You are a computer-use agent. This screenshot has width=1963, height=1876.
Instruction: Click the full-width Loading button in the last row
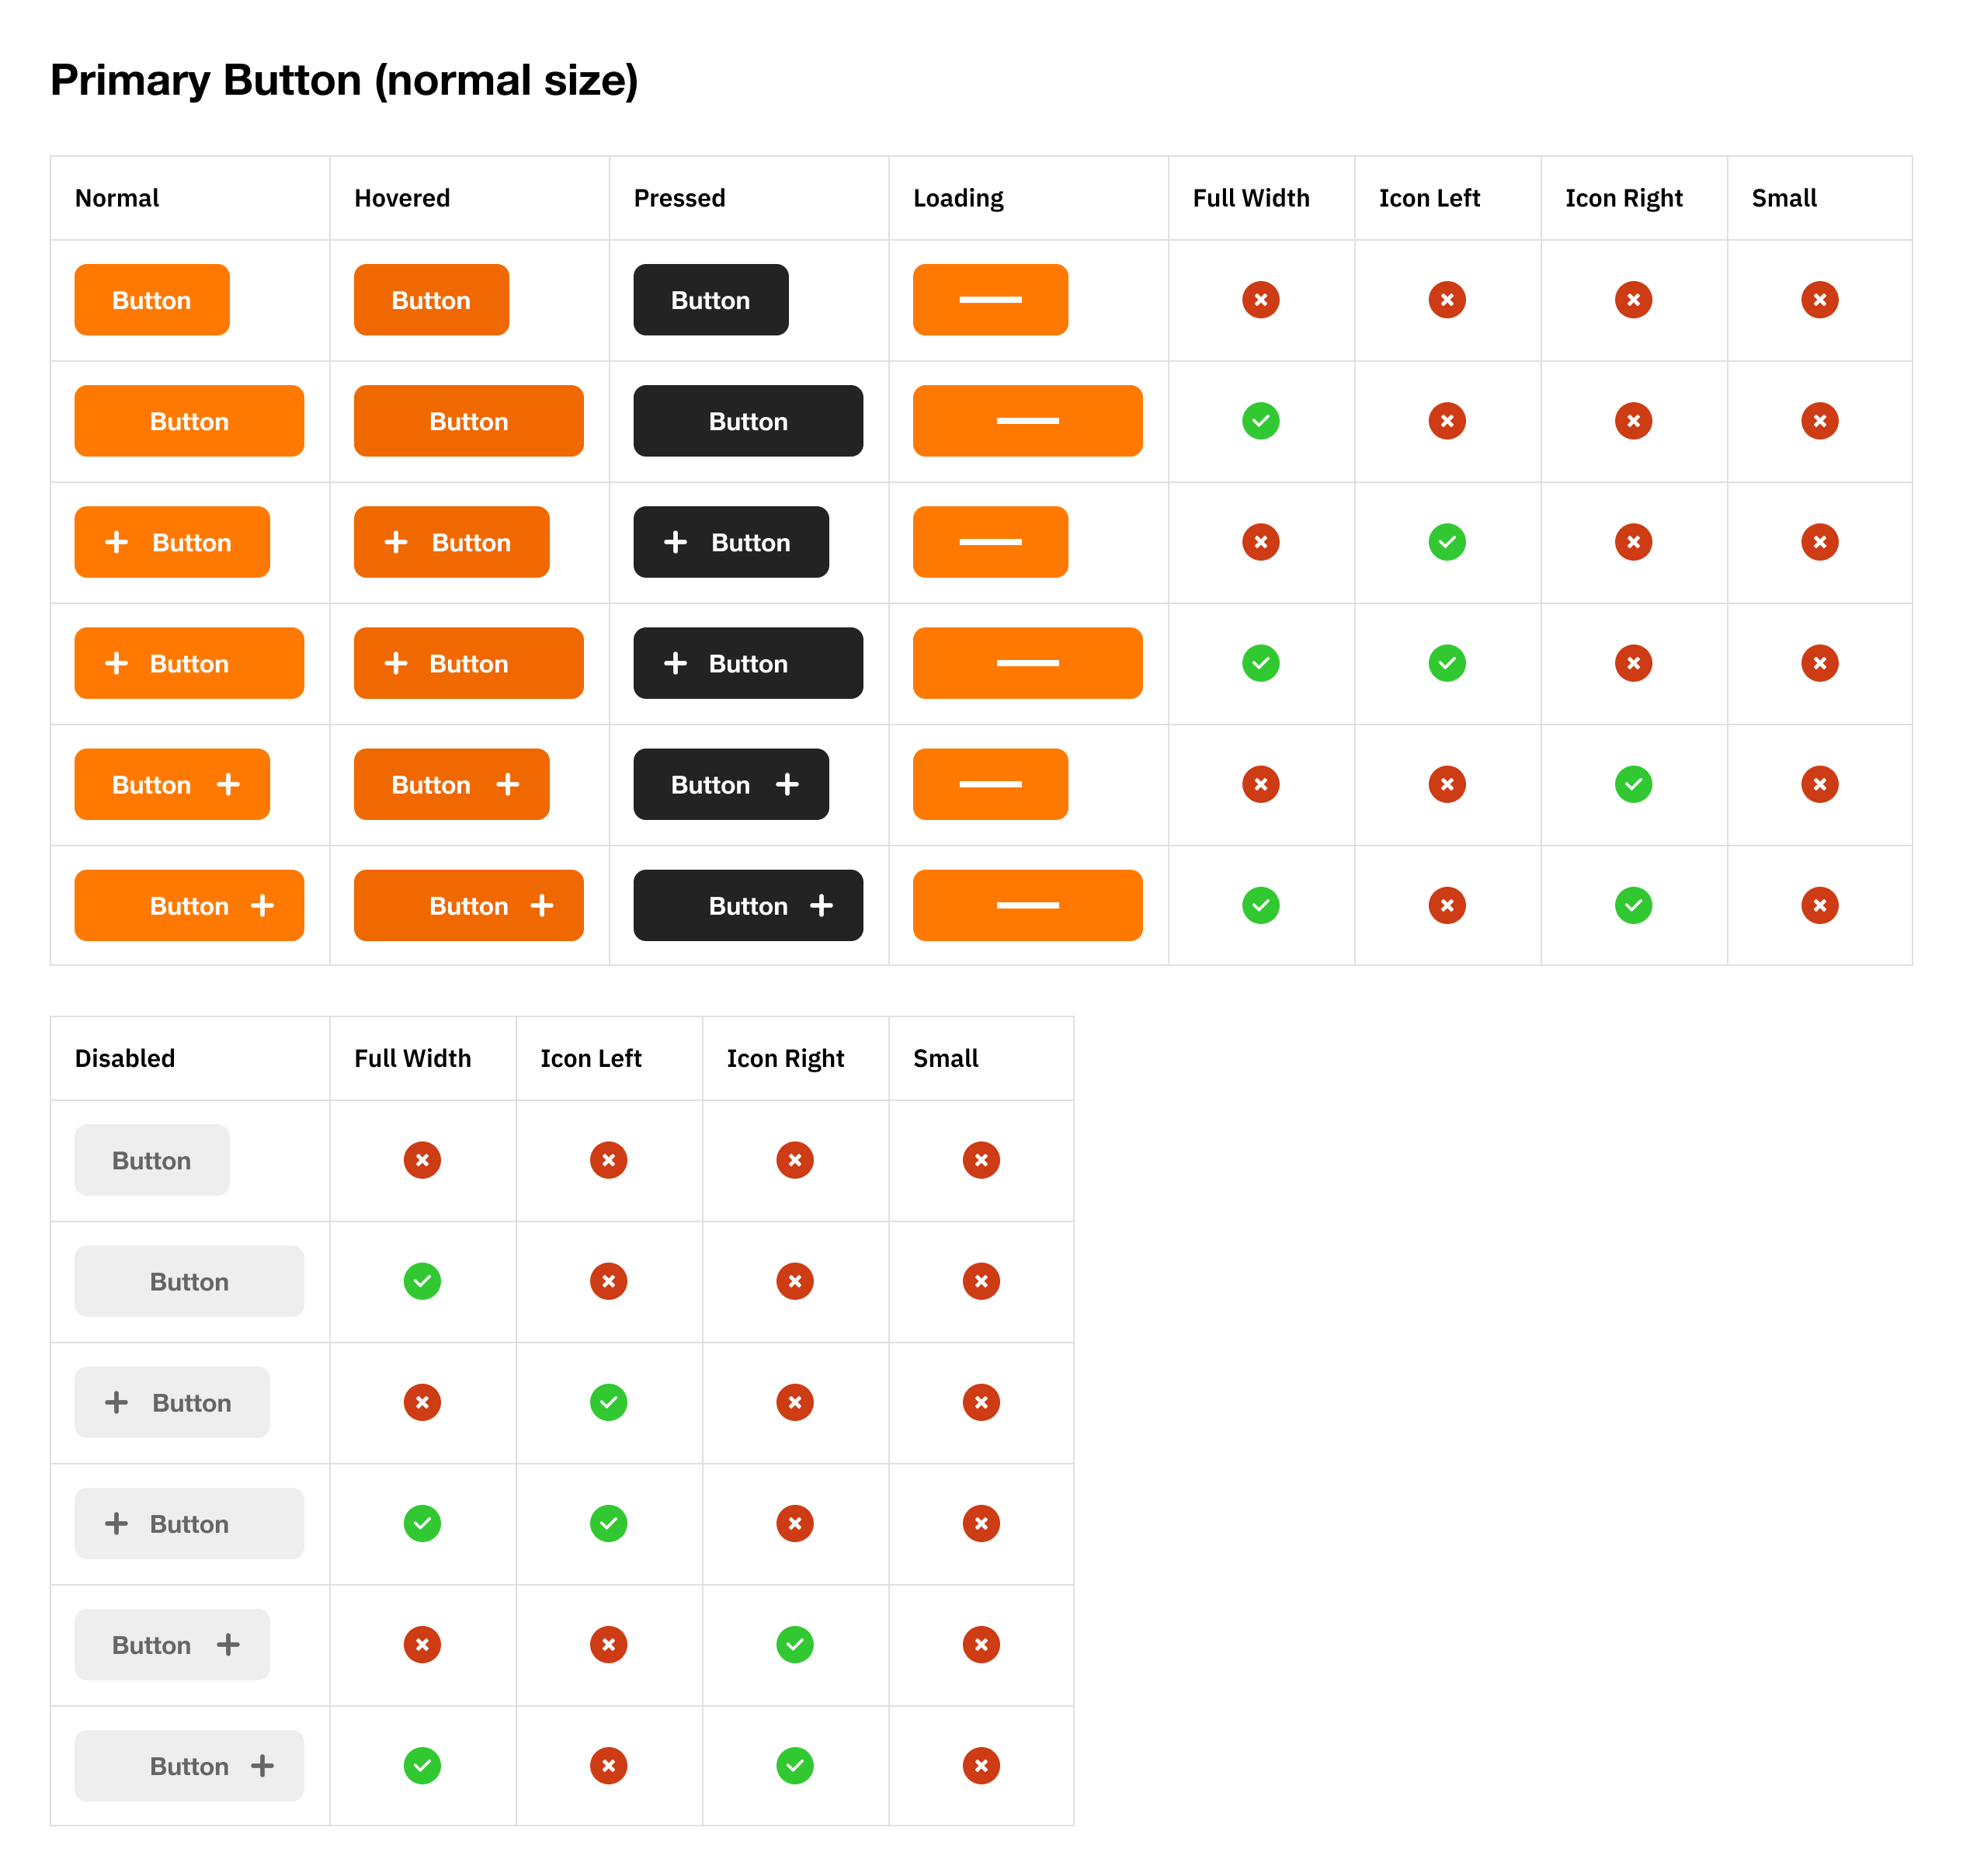[1027, 905]
